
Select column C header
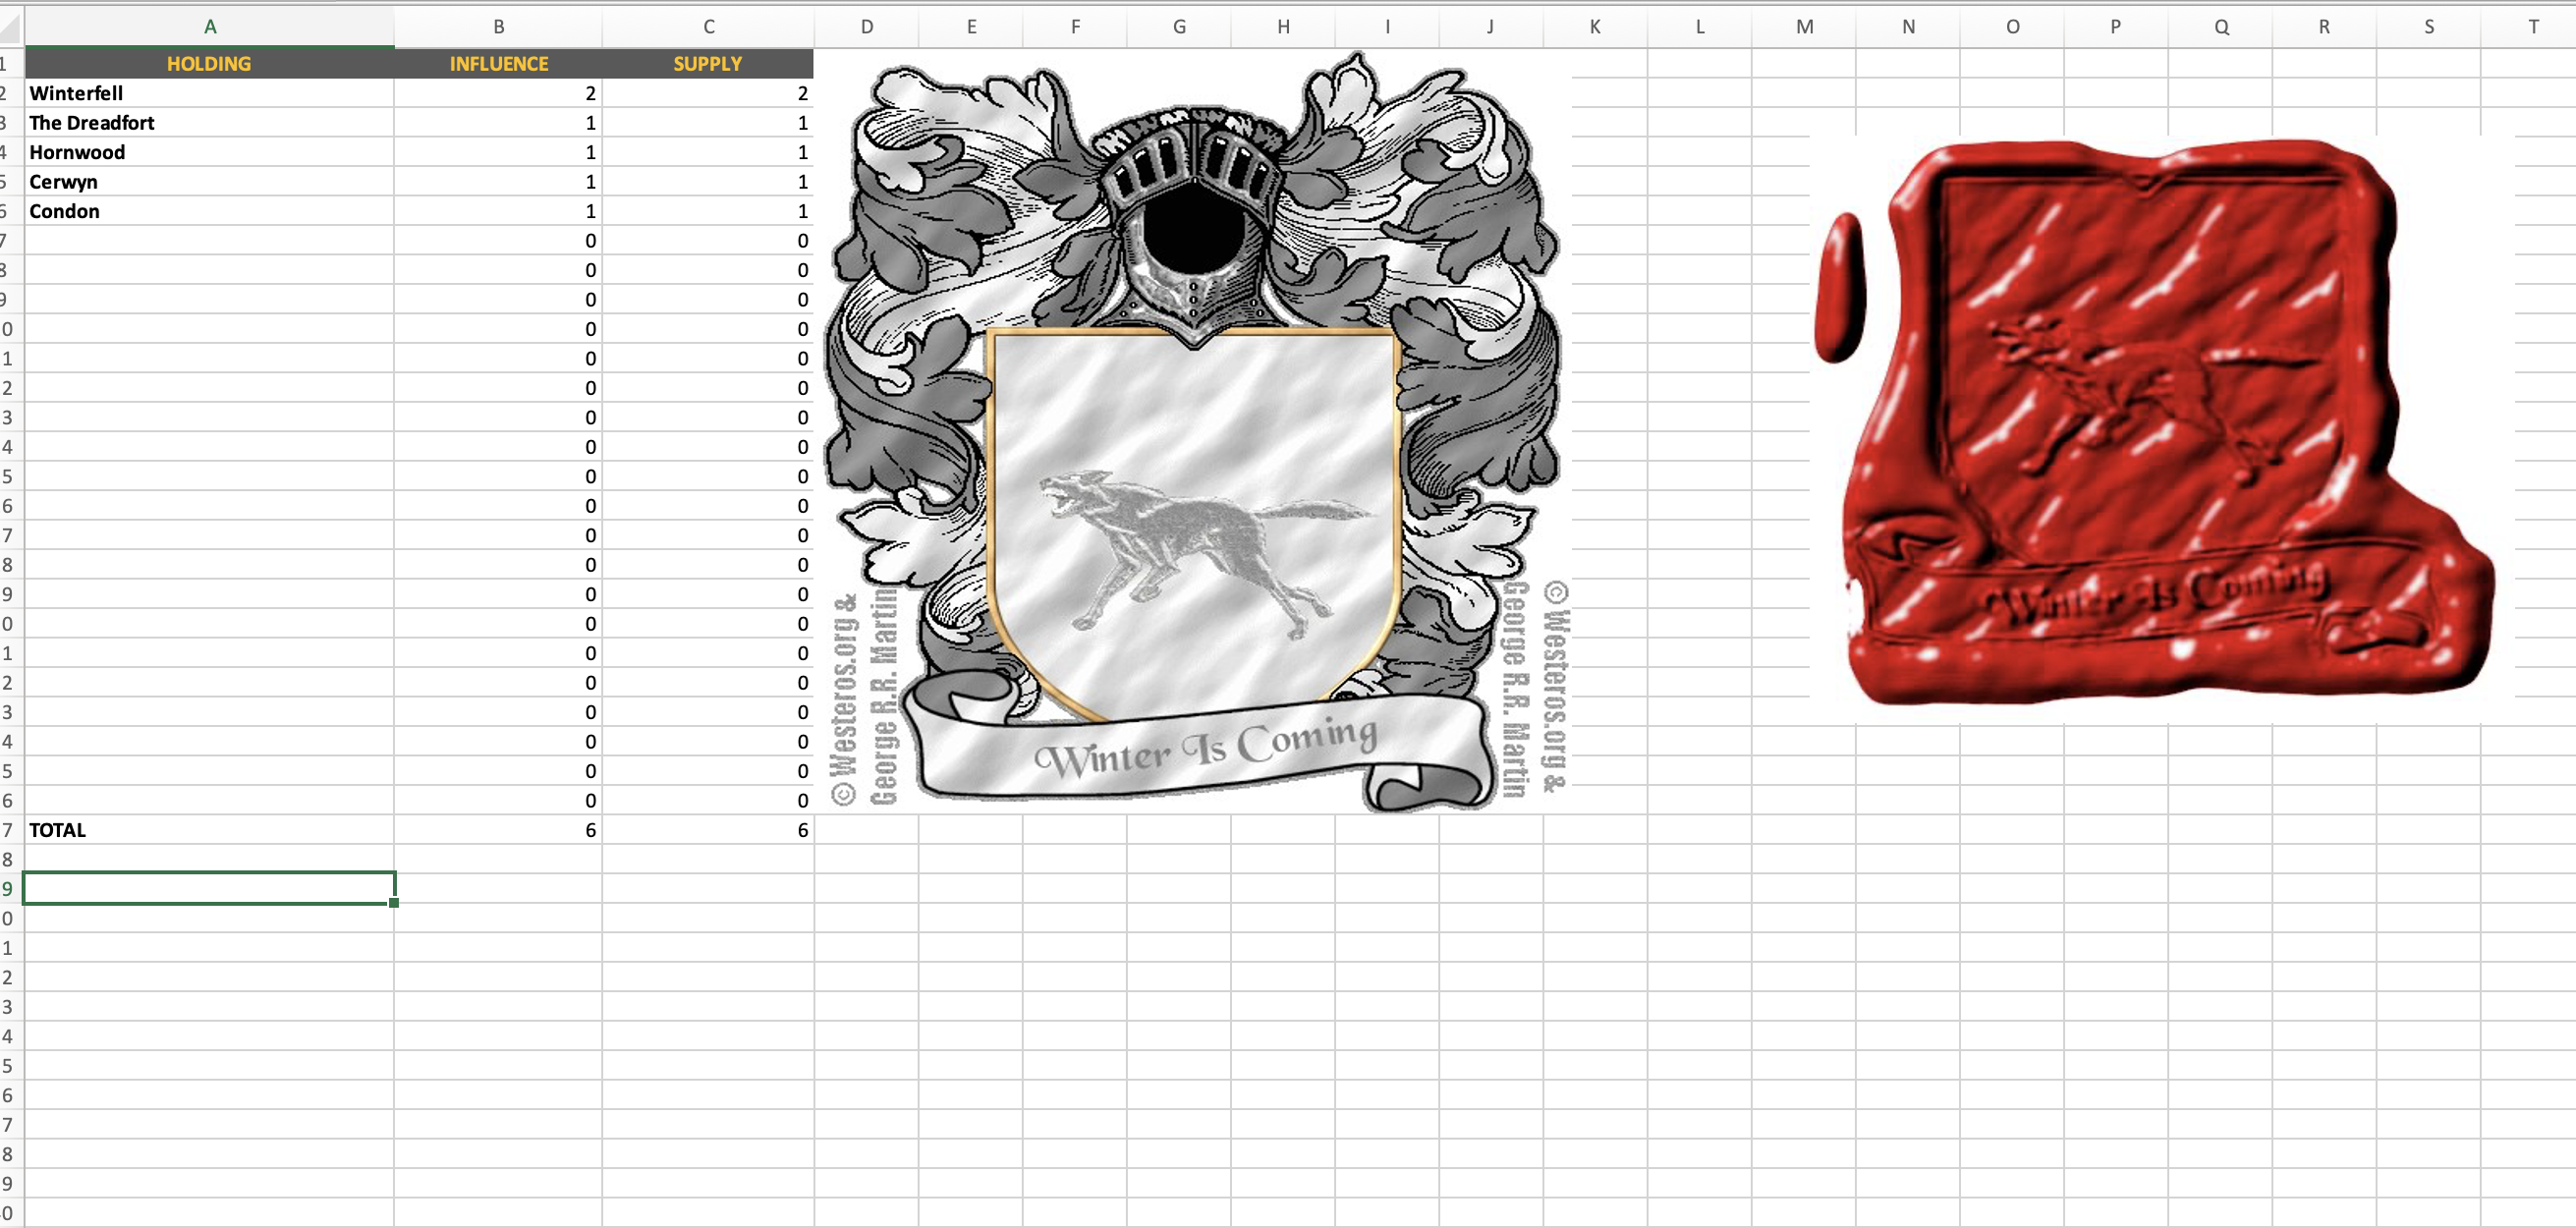pos(708,27)
